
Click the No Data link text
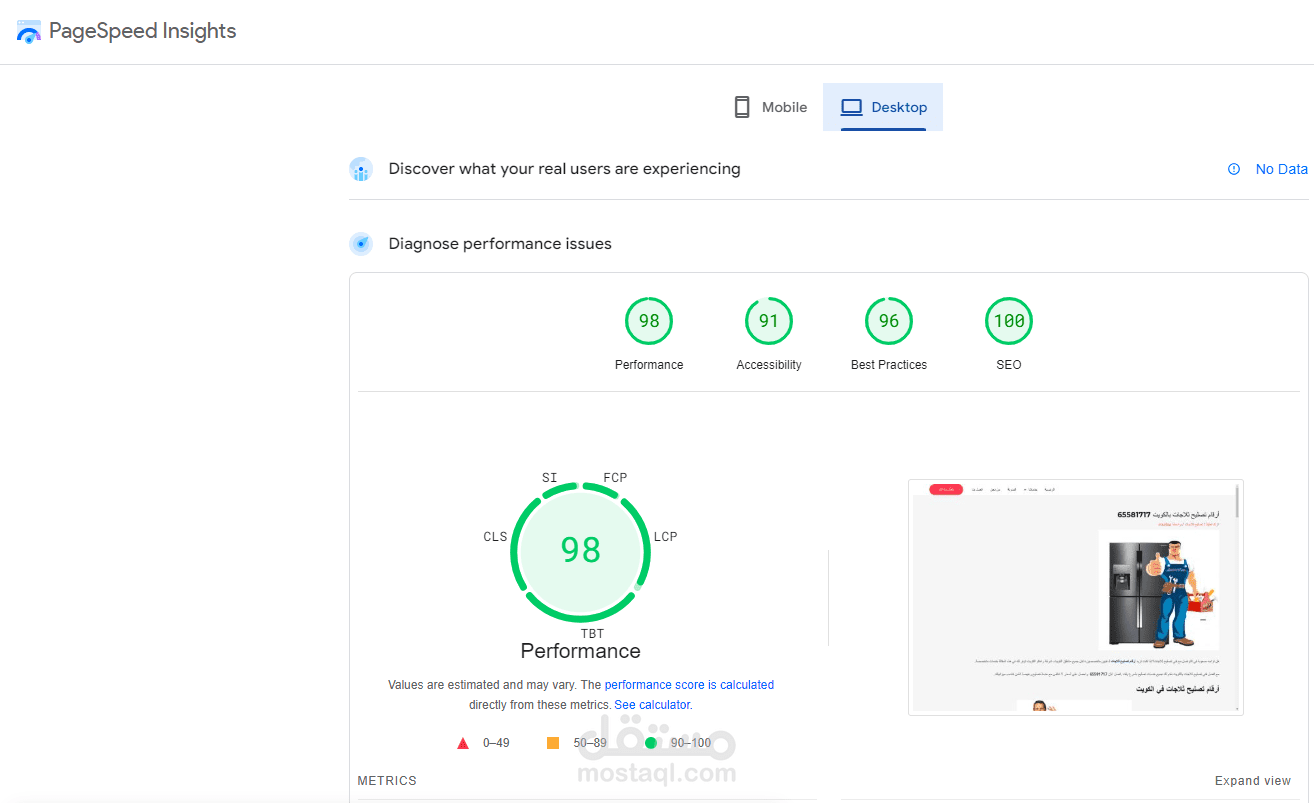tap(1282, 169)
